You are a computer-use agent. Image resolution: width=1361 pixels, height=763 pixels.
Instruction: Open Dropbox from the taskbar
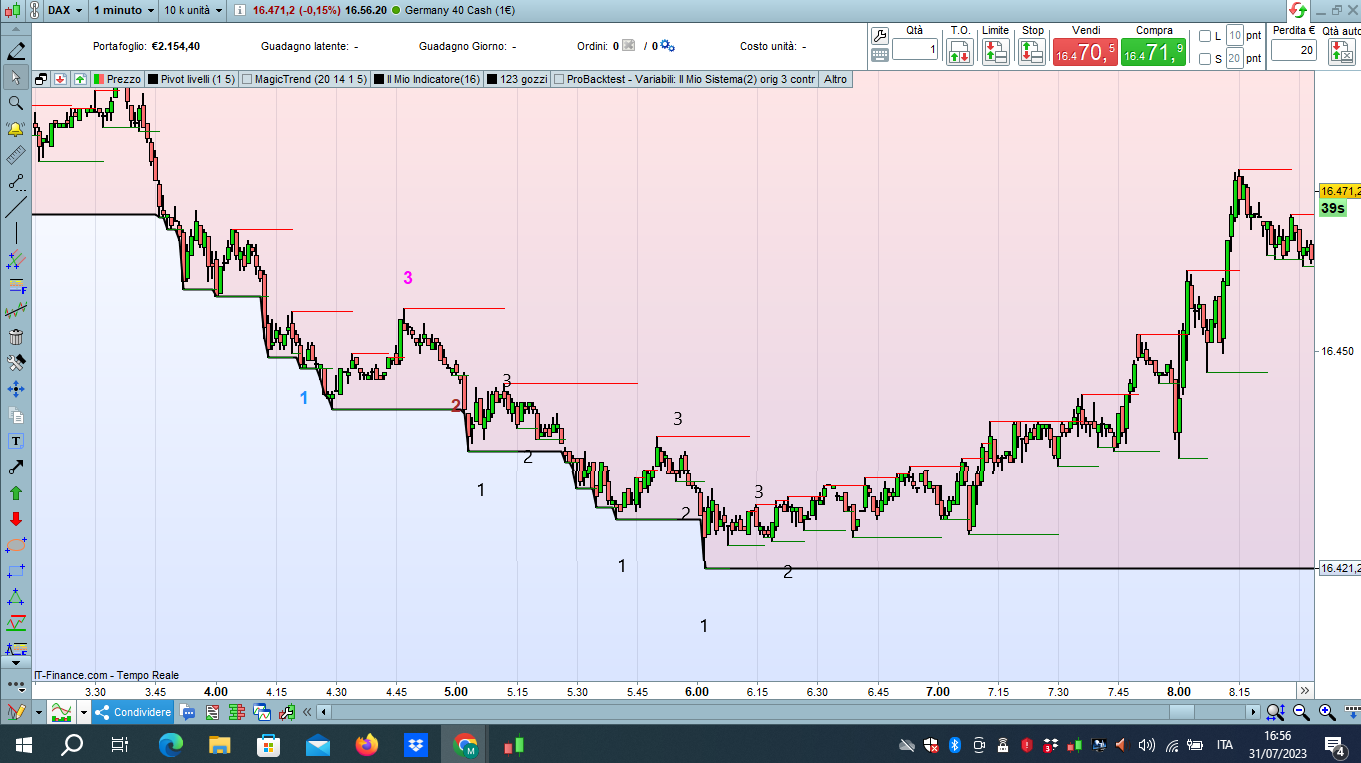(416, 744)
